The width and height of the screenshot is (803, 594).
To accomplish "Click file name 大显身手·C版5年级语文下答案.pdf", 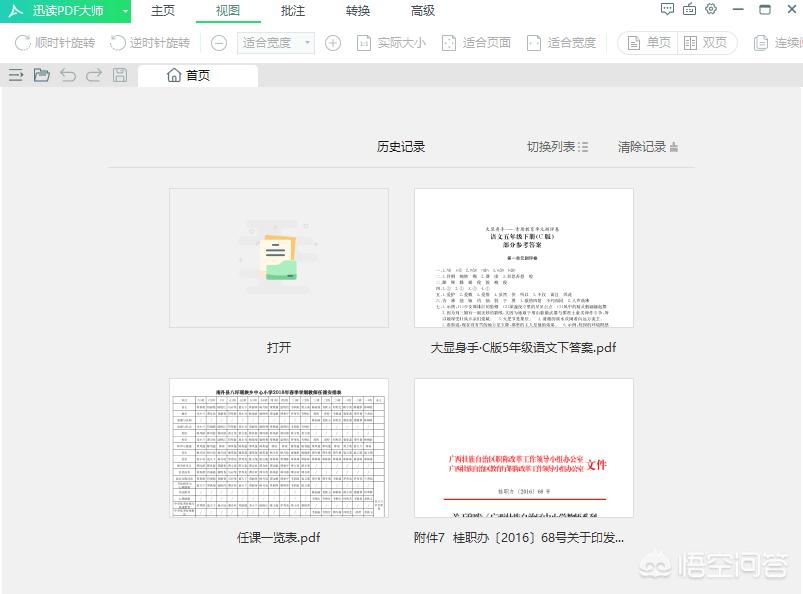I will 523,348.
